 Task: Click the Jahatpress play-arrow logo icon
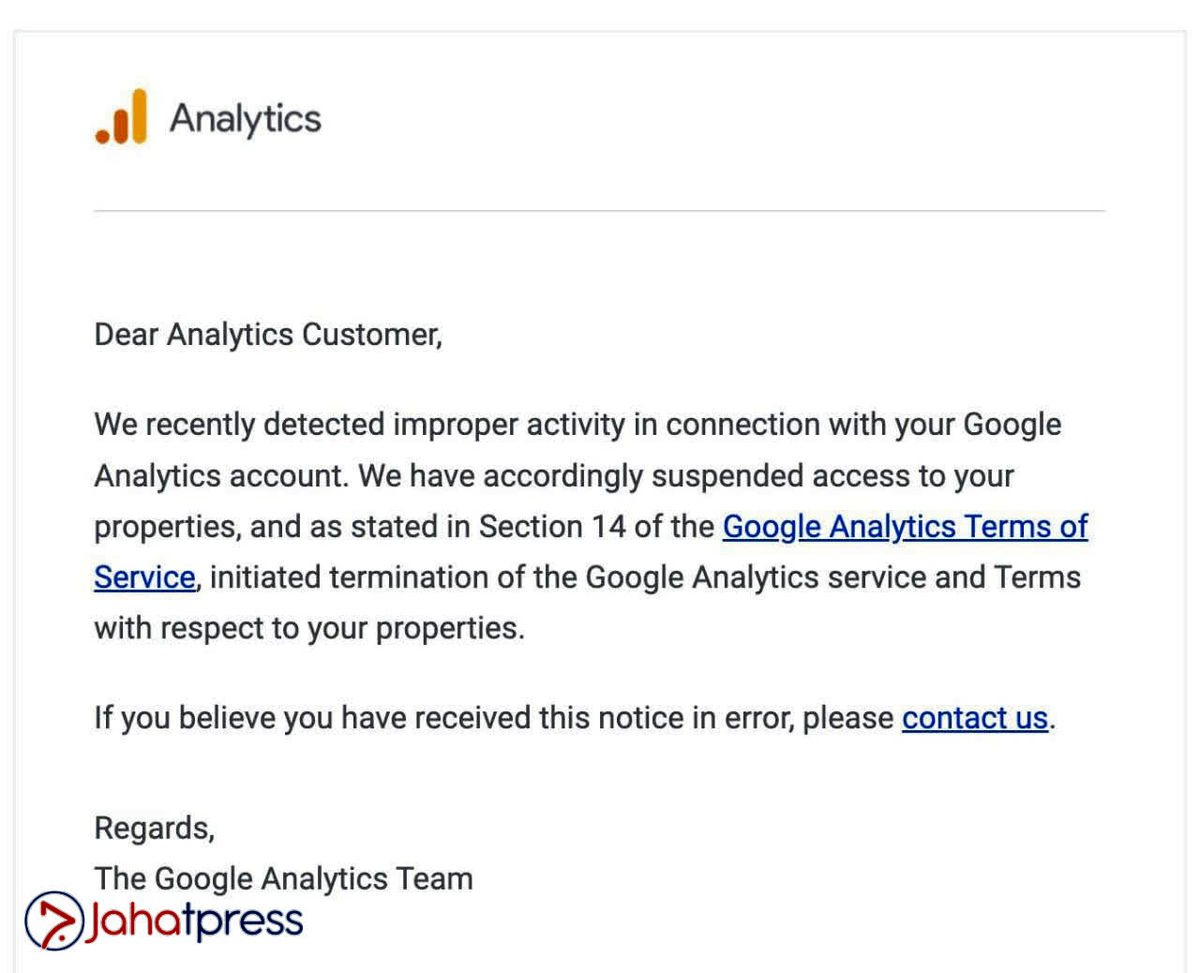(x=53, y=920)
